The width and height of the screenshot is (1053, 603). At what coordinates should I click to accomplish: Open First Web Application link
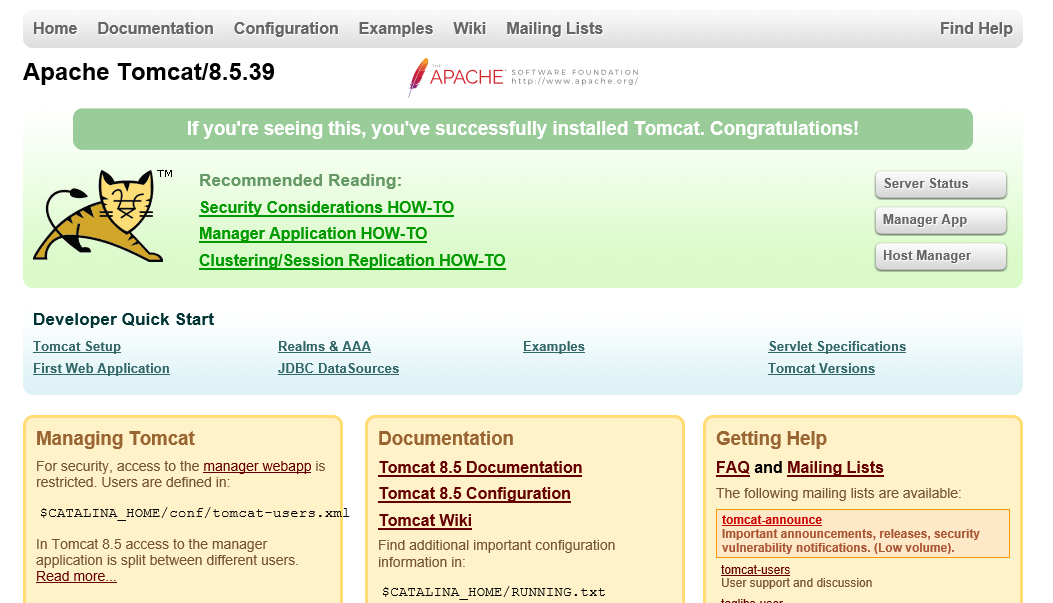point(101,369)
